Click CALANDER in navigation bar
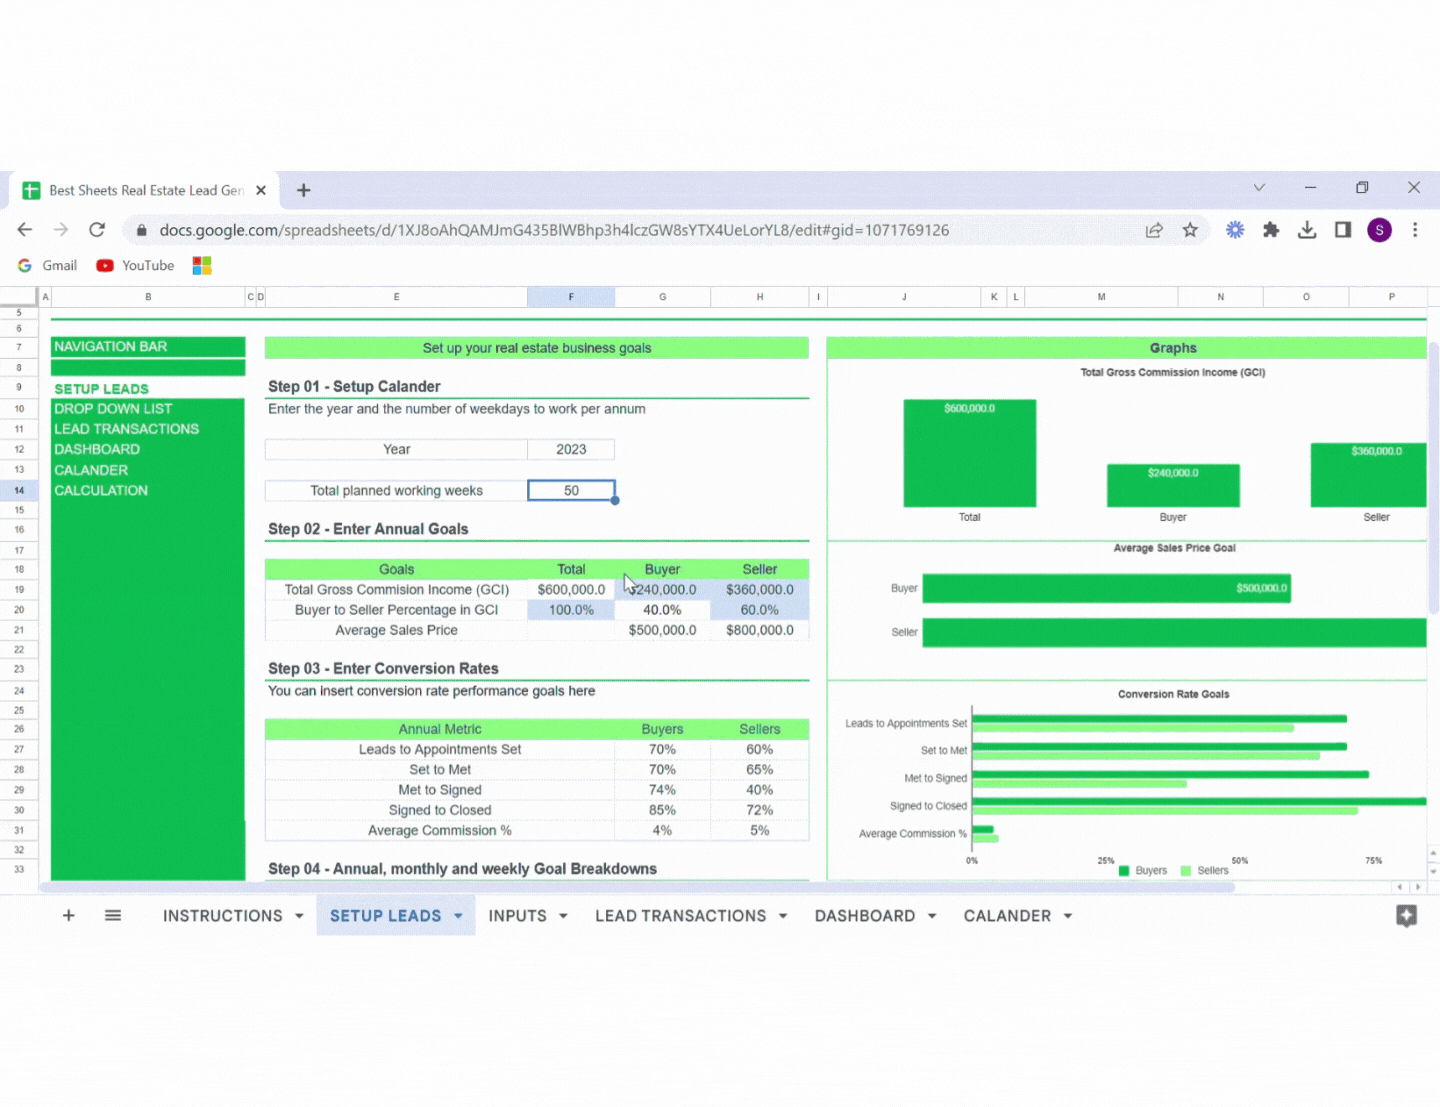Viewport: 1440px width, 1107px height. coord(91,470)
